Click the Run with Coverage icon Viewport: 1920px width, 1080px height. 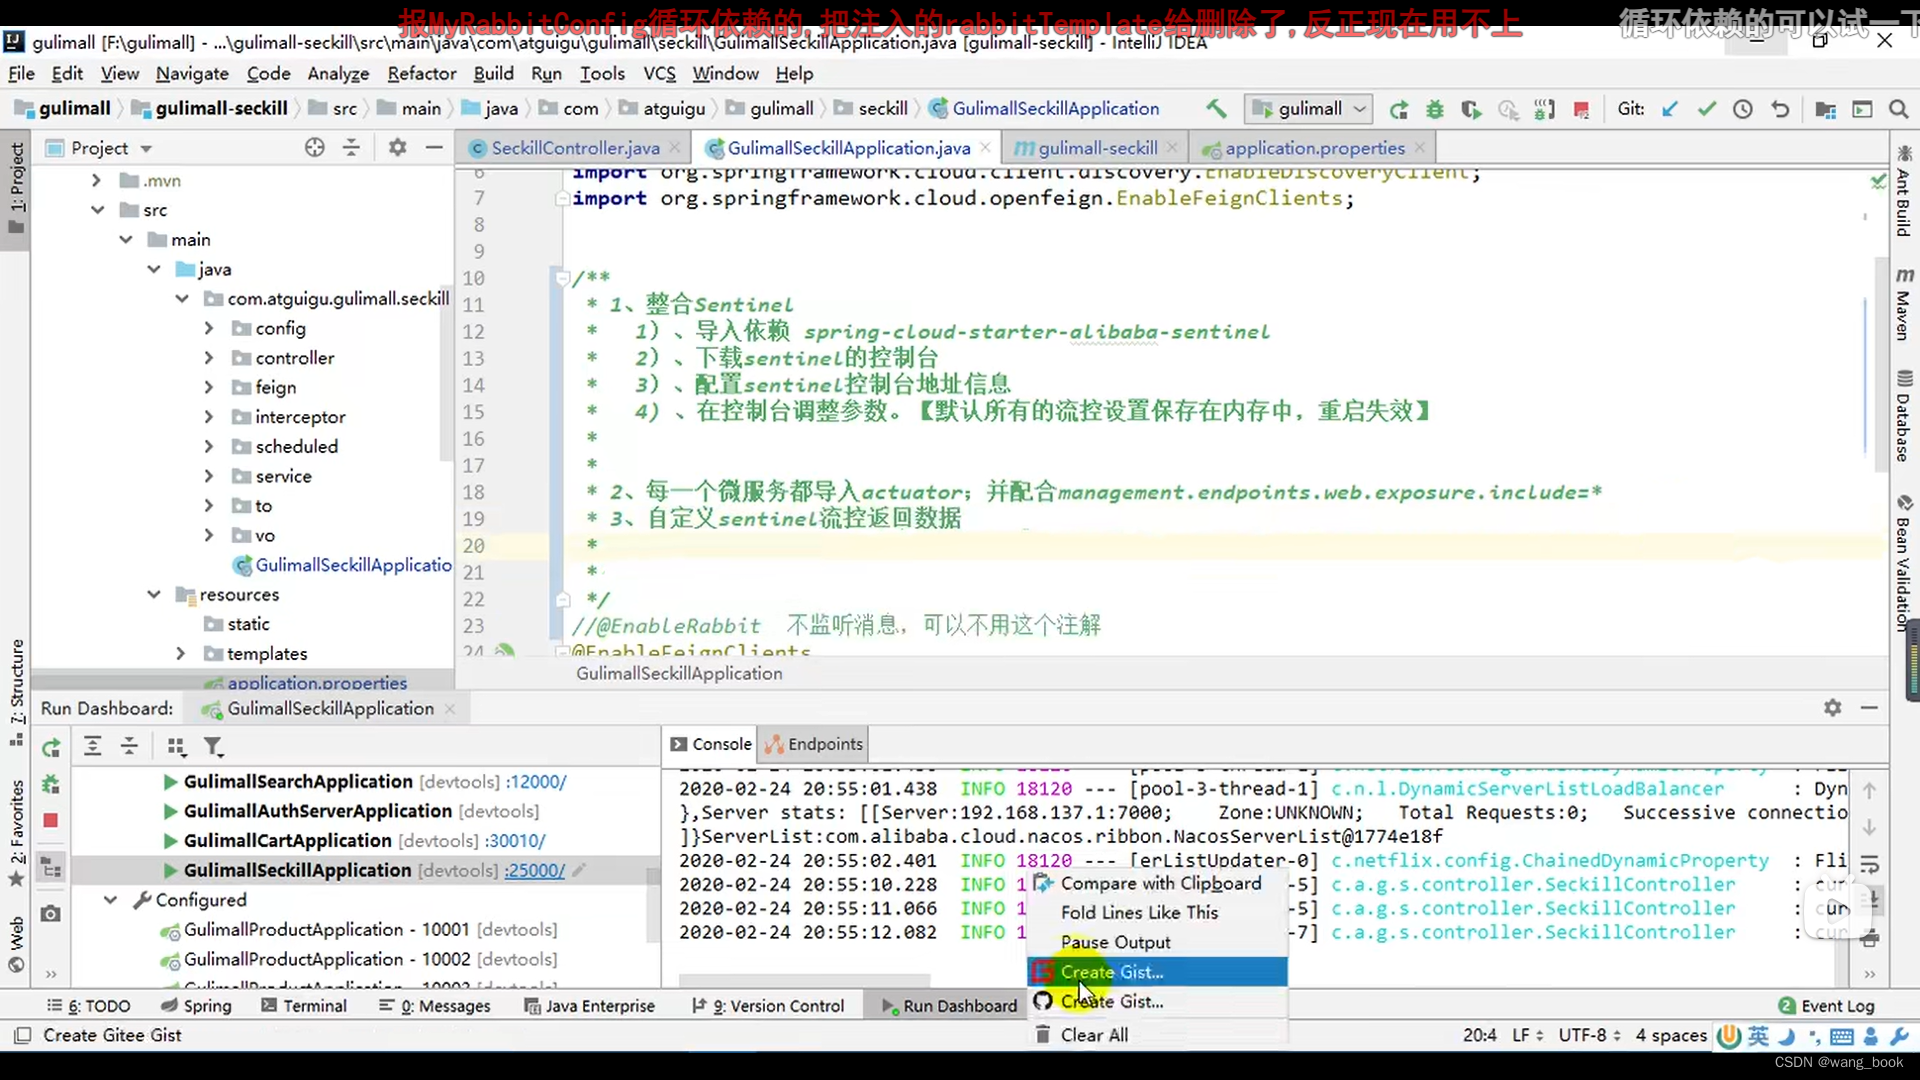[1471, 109]
